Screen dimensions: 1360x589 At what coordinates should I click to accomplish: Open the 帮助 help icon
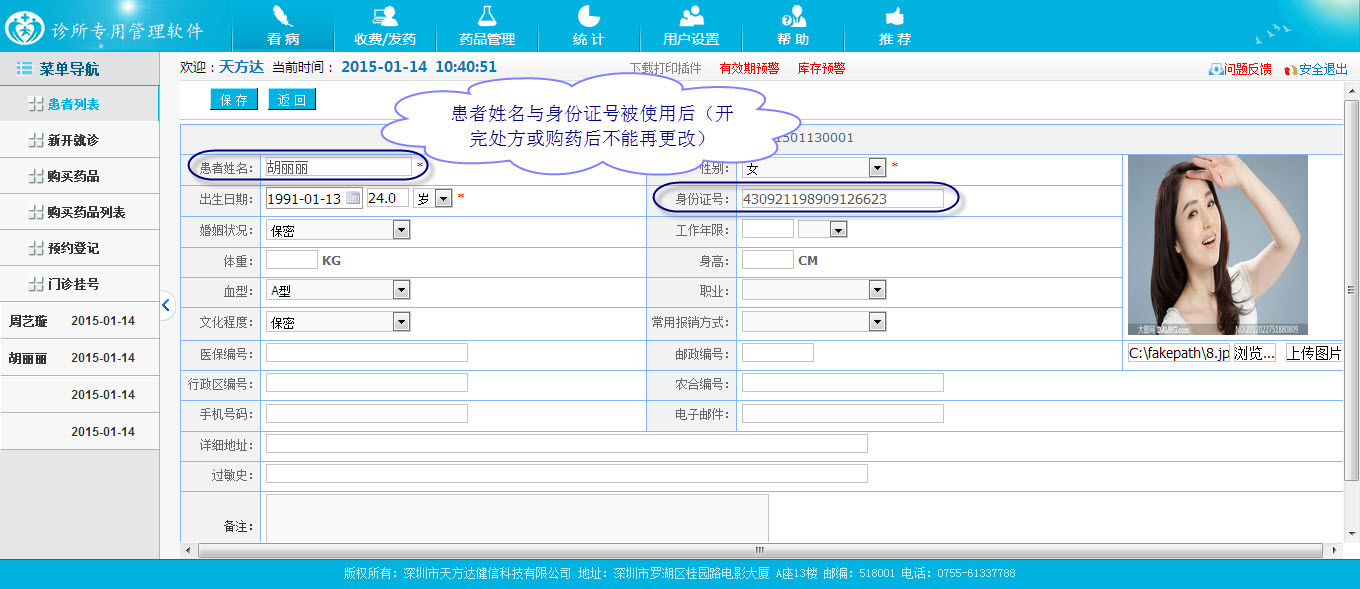click(x=793, y=17)
